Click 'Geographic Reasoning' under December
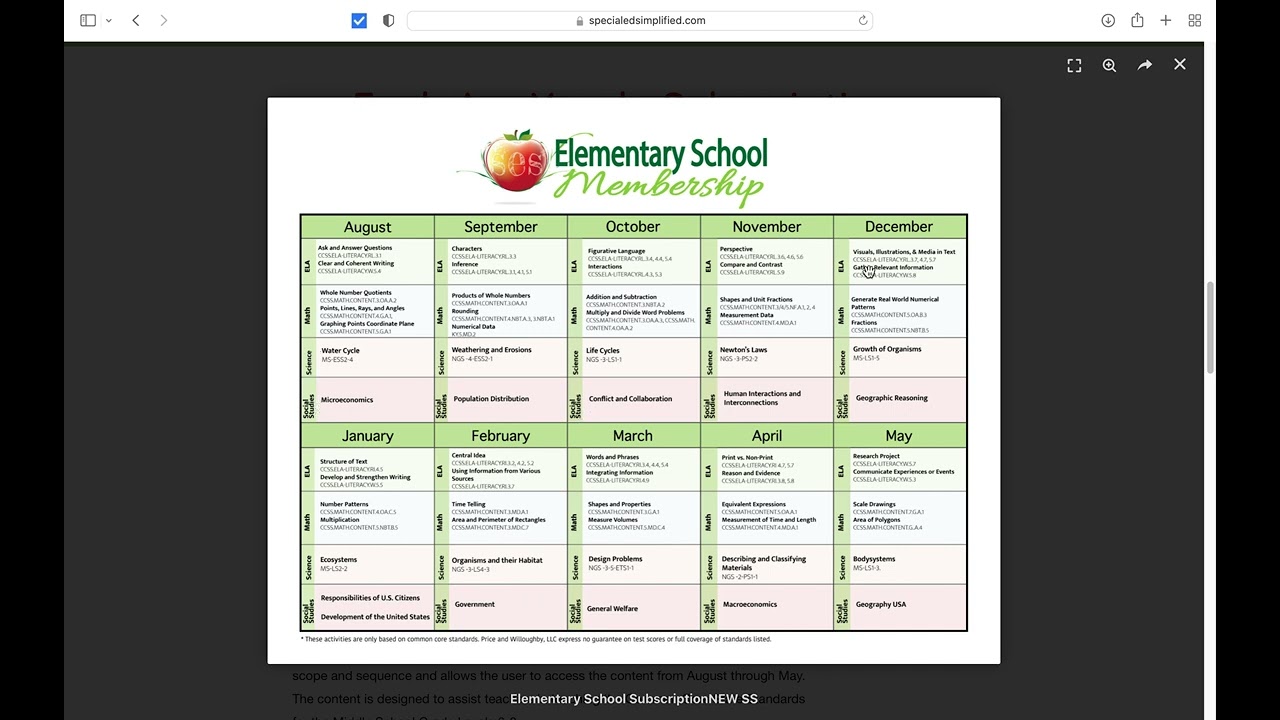This screenshot has width=1280, height=720. click(x=892, y=398)
